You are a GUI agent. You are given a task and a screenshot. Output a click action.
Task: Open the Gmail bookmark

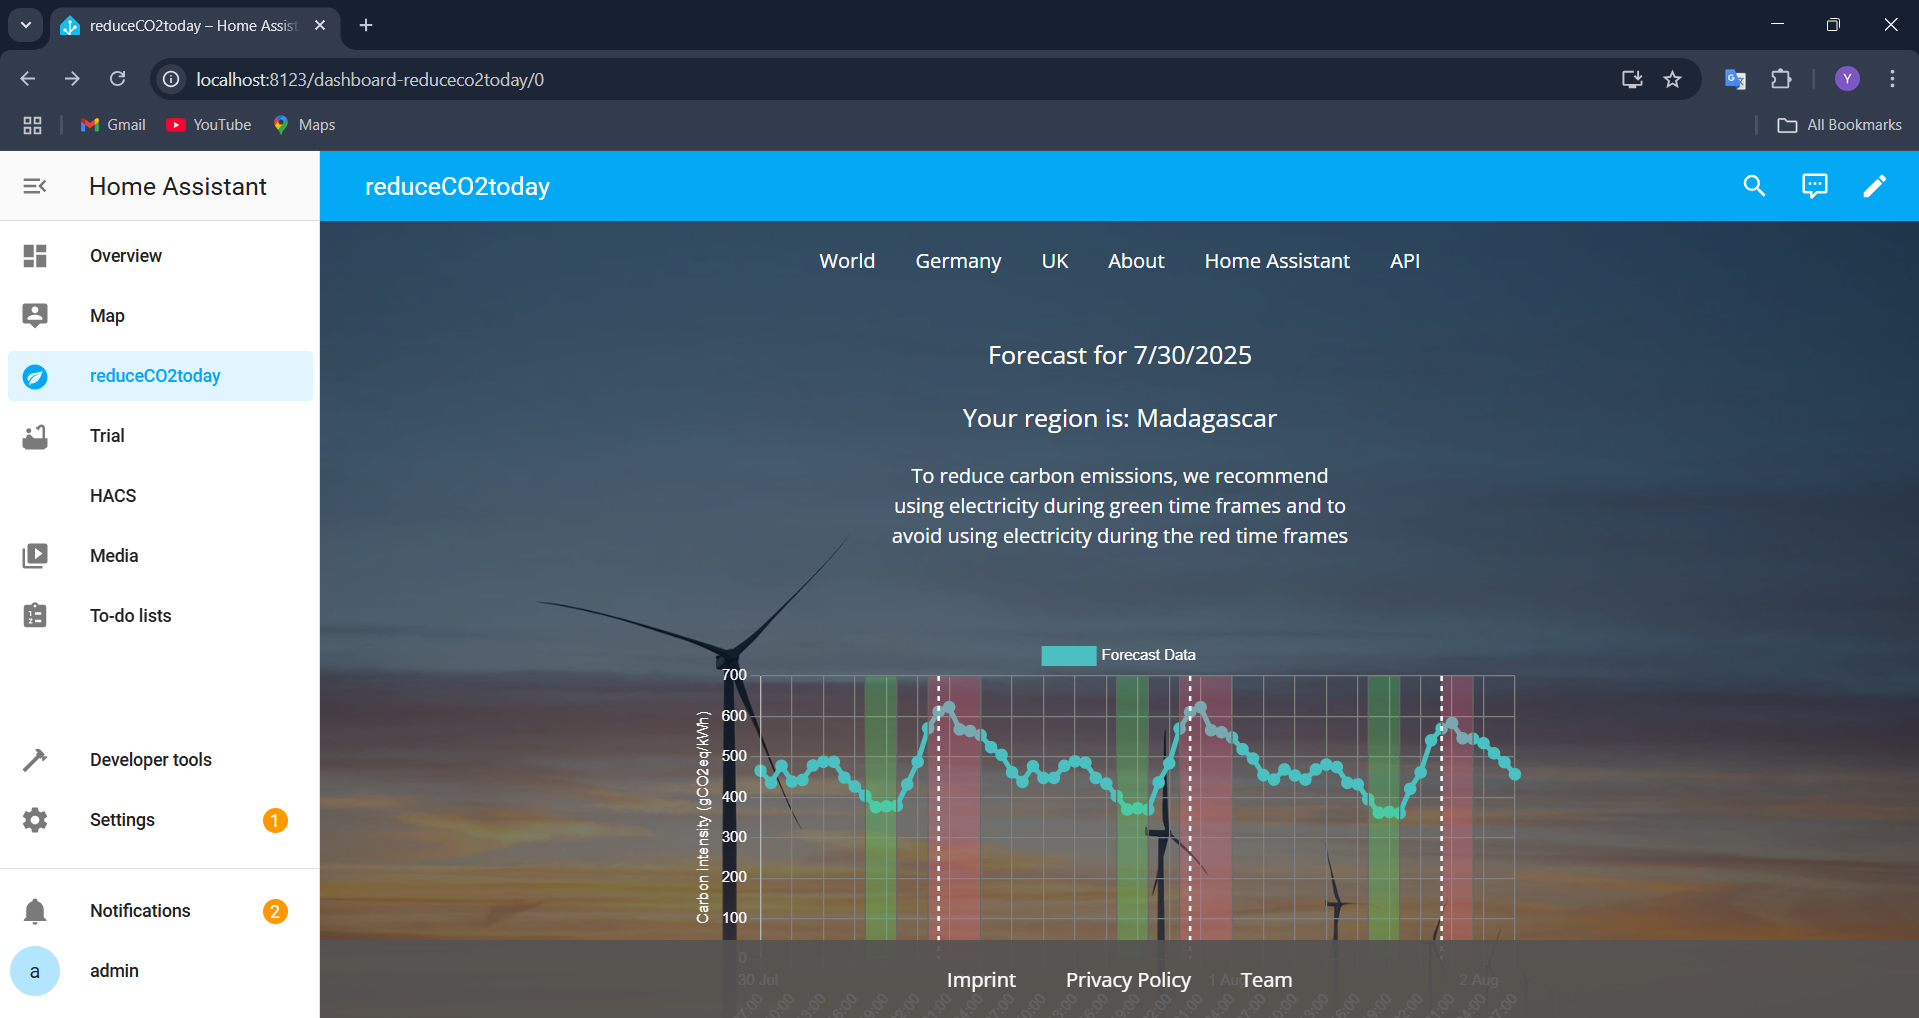click(113, 125)
